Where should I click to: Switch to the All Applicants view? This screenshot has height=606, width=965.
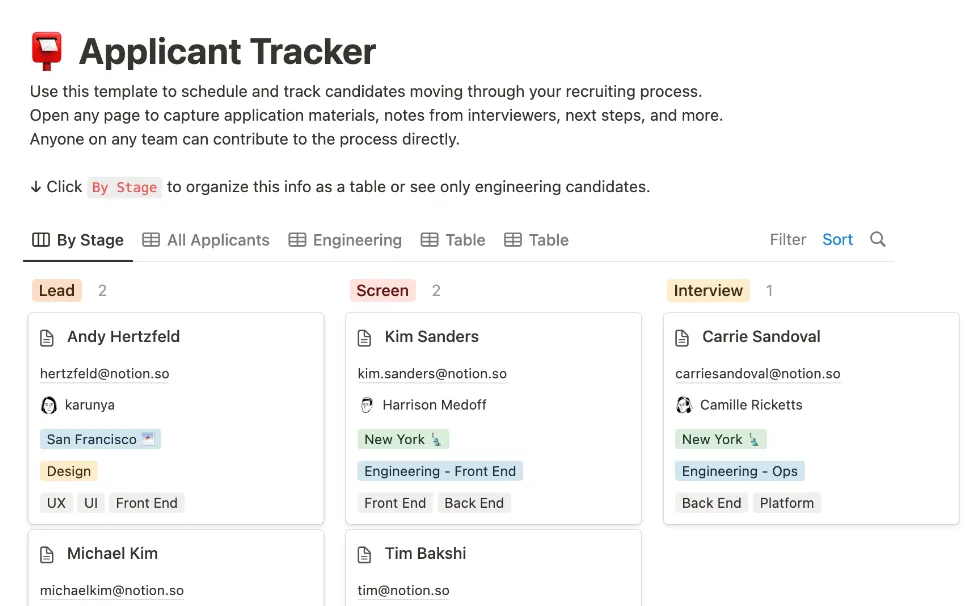(206, 240)
